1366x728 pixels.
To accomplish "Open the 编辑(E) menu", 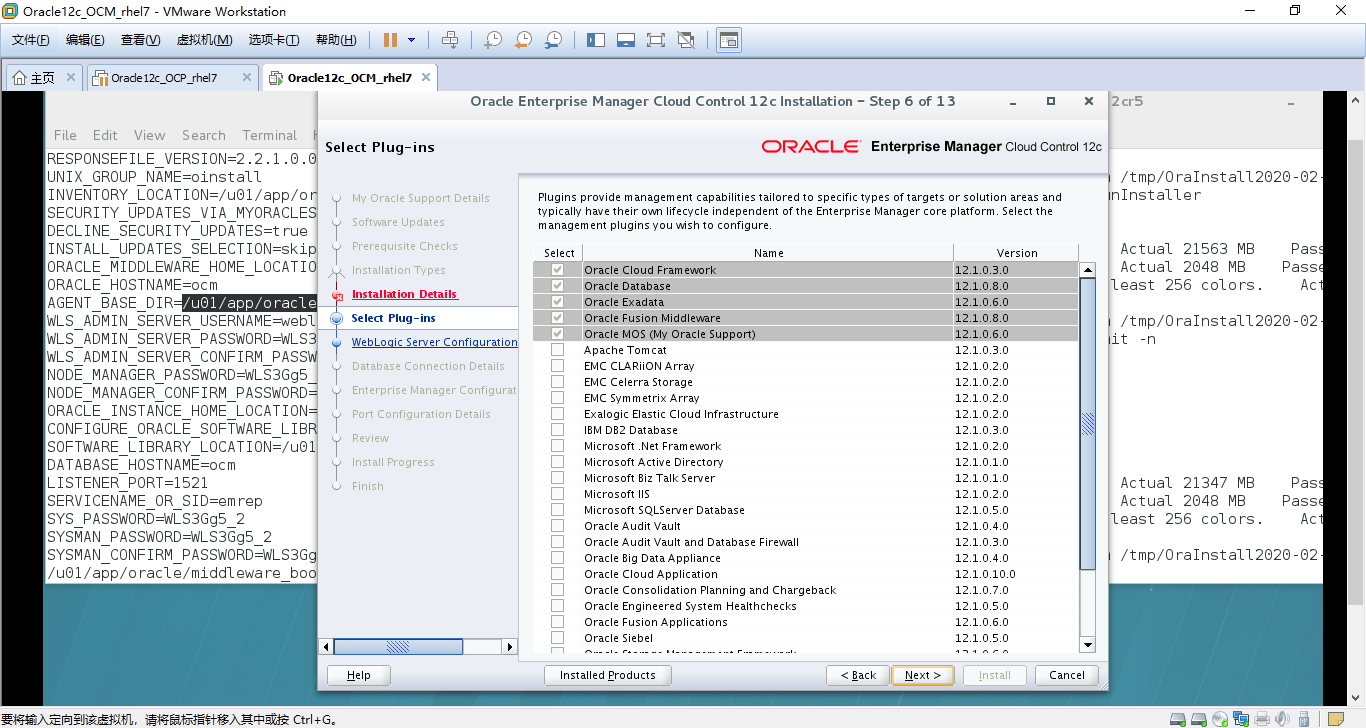I will (x=85, y=40).
